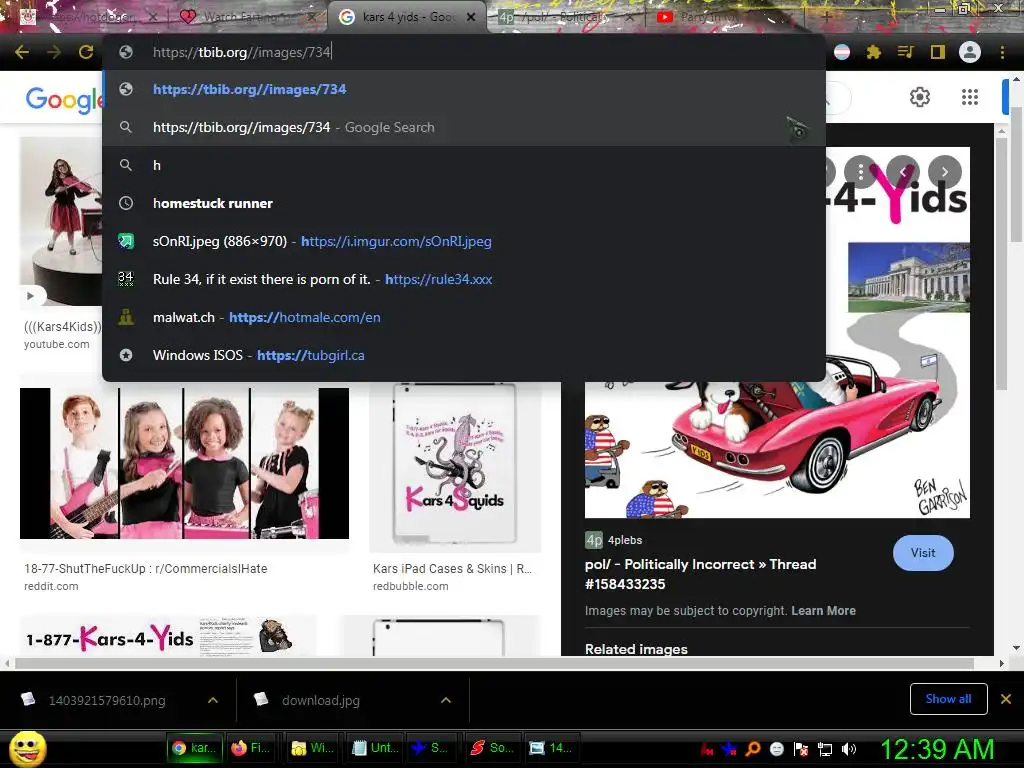Go back using the browser back arrow
This screenshot has width=1024, height=768.
click(22, 52)
